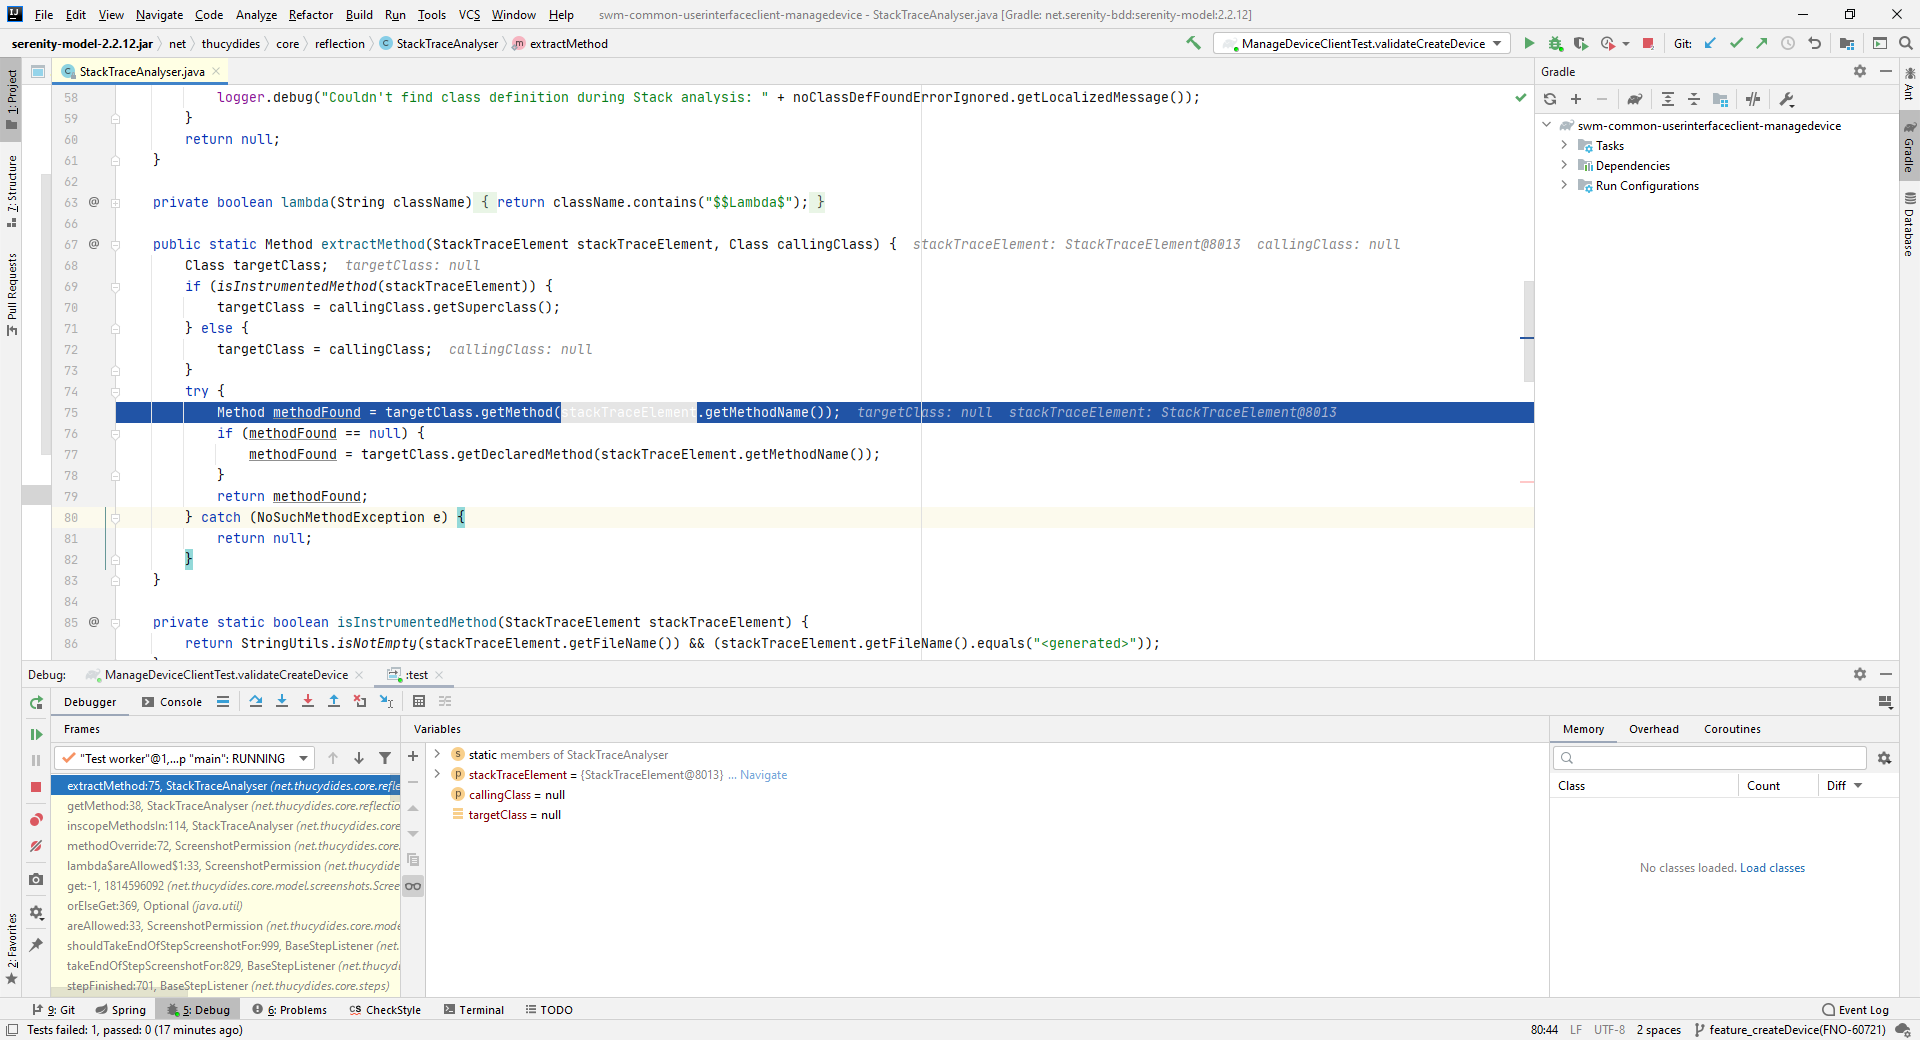Open the Refactor menu
Image resolution: width=1920 pixels, height=1040 pixels.
[311, 14]
